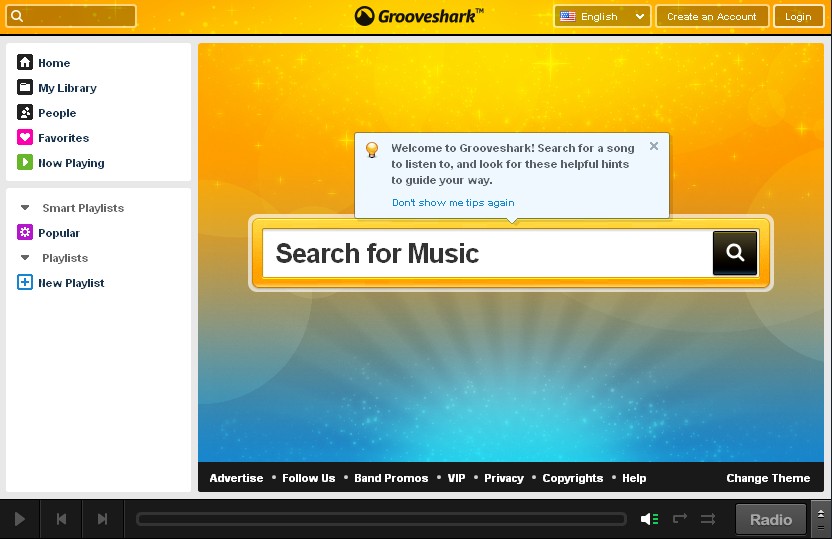
Task: Click the Login button
Action: 798,16
